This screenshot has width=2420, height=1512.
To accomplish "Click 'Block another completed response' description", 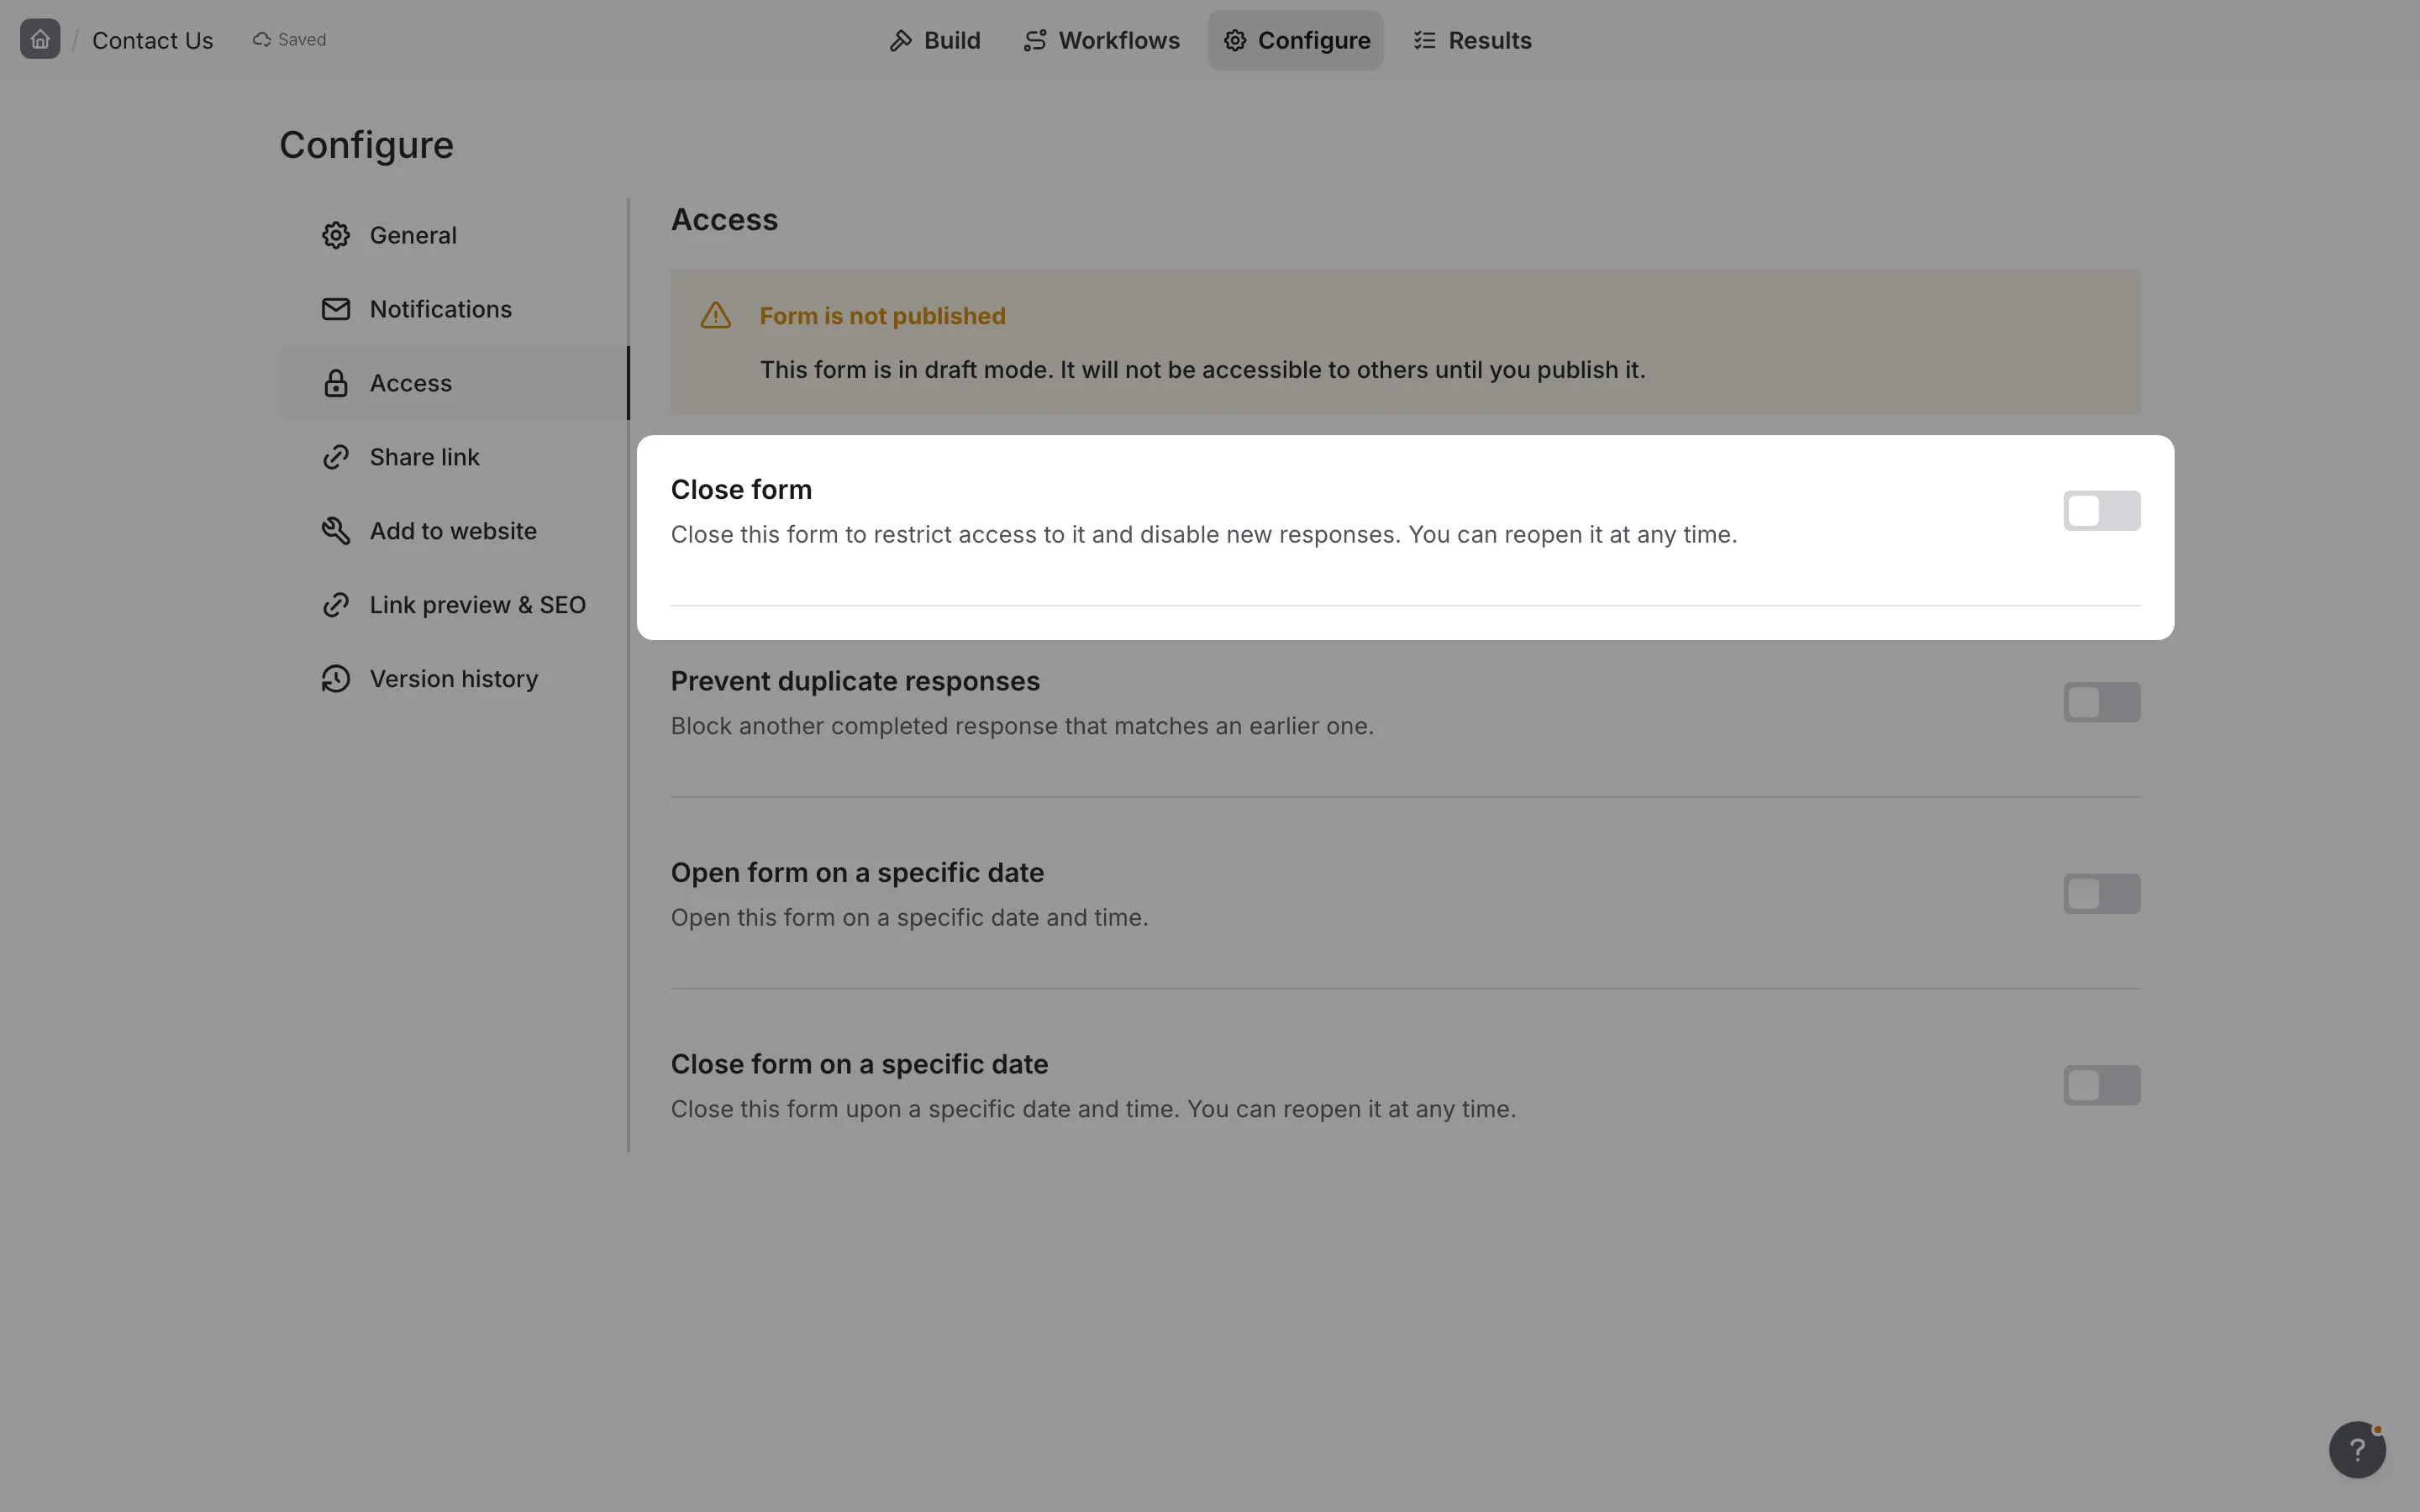I will [x=1022, y=726].
